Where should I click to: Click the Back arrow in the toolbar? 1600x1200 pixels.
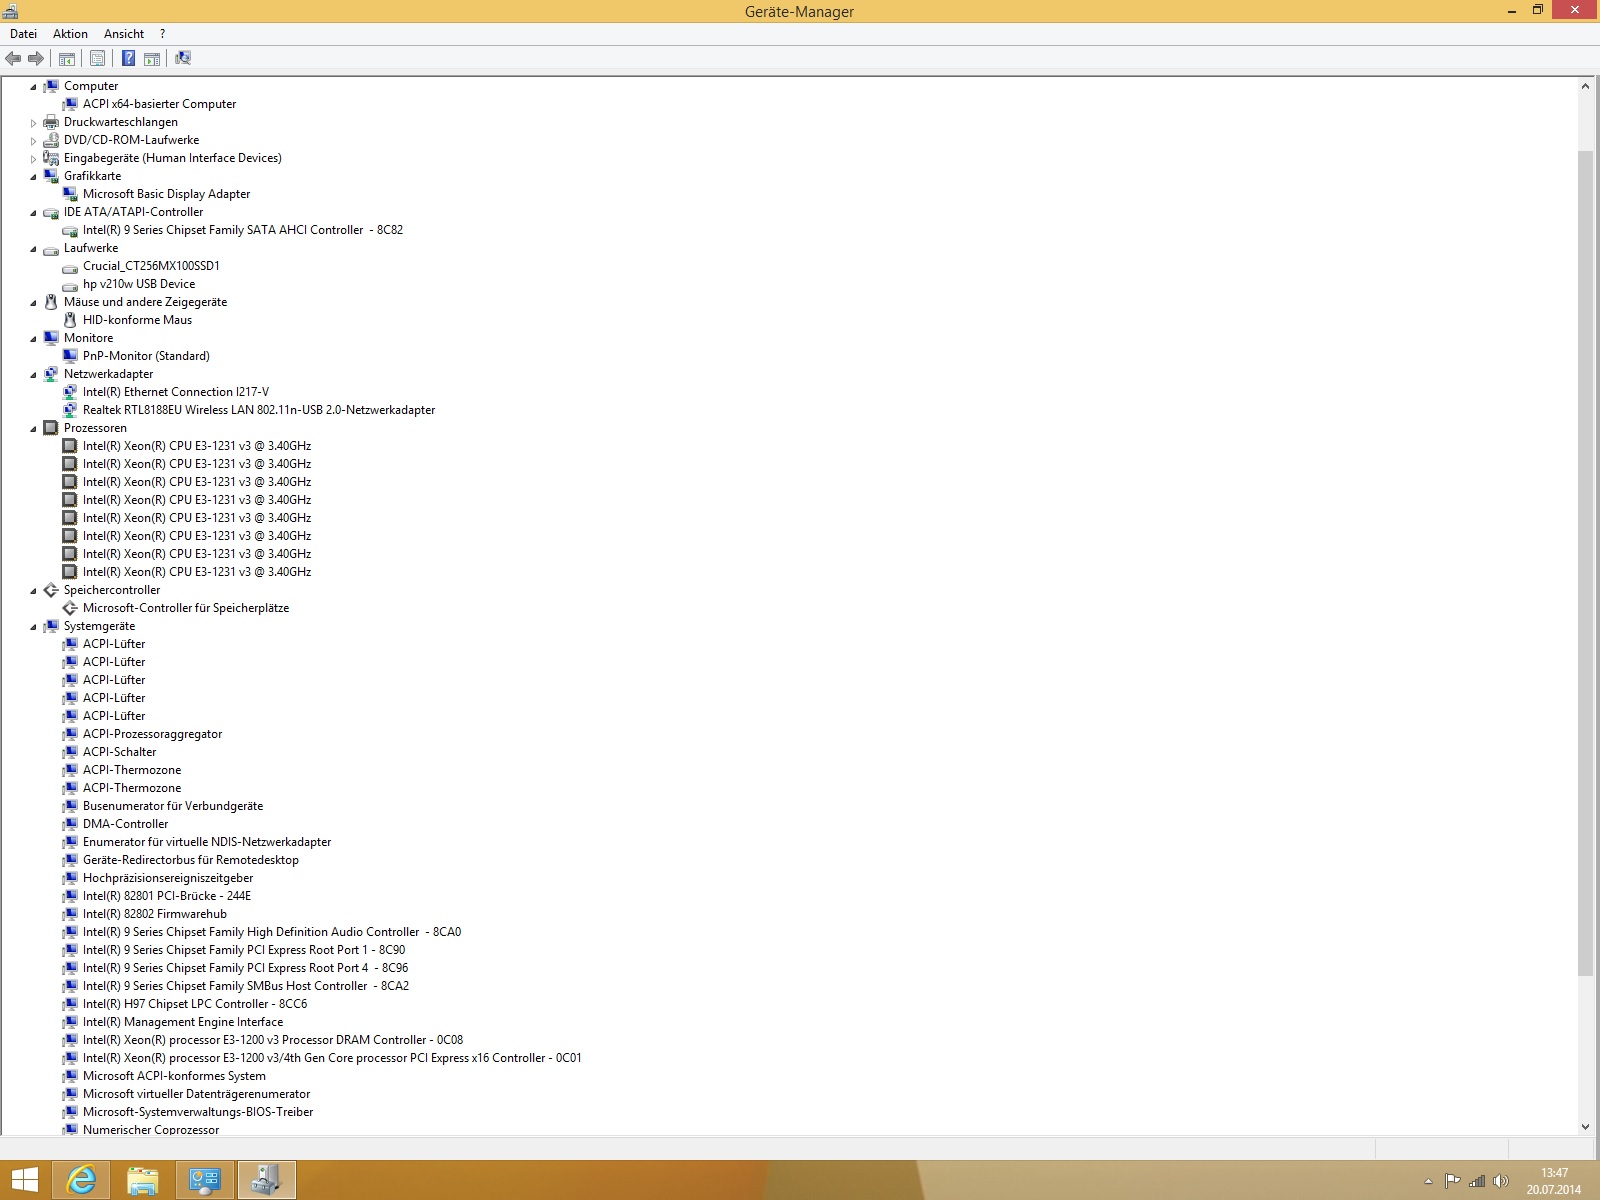(x=13, y=59)
